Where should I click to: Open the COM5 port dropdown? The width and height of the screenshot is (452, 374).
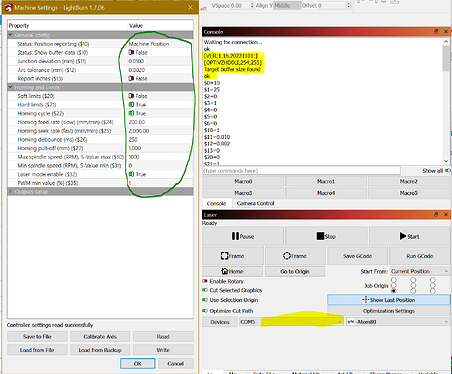tap(291, 322)
